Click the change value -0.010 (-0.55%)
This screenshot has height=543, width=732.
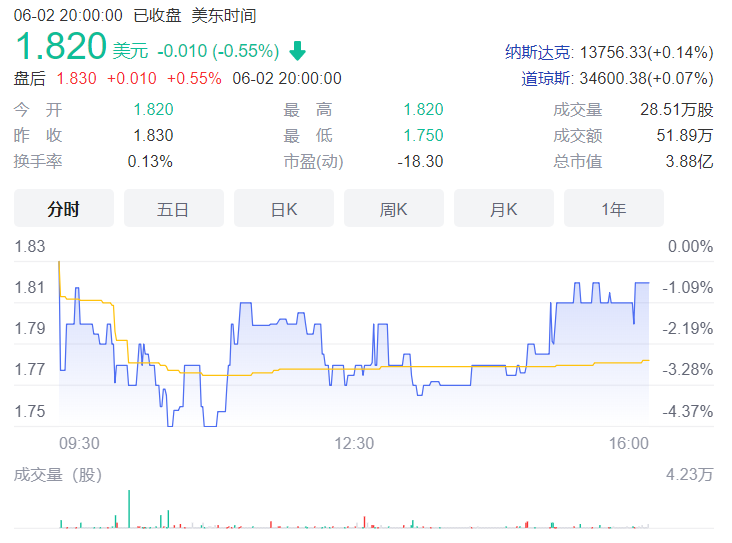218,51
